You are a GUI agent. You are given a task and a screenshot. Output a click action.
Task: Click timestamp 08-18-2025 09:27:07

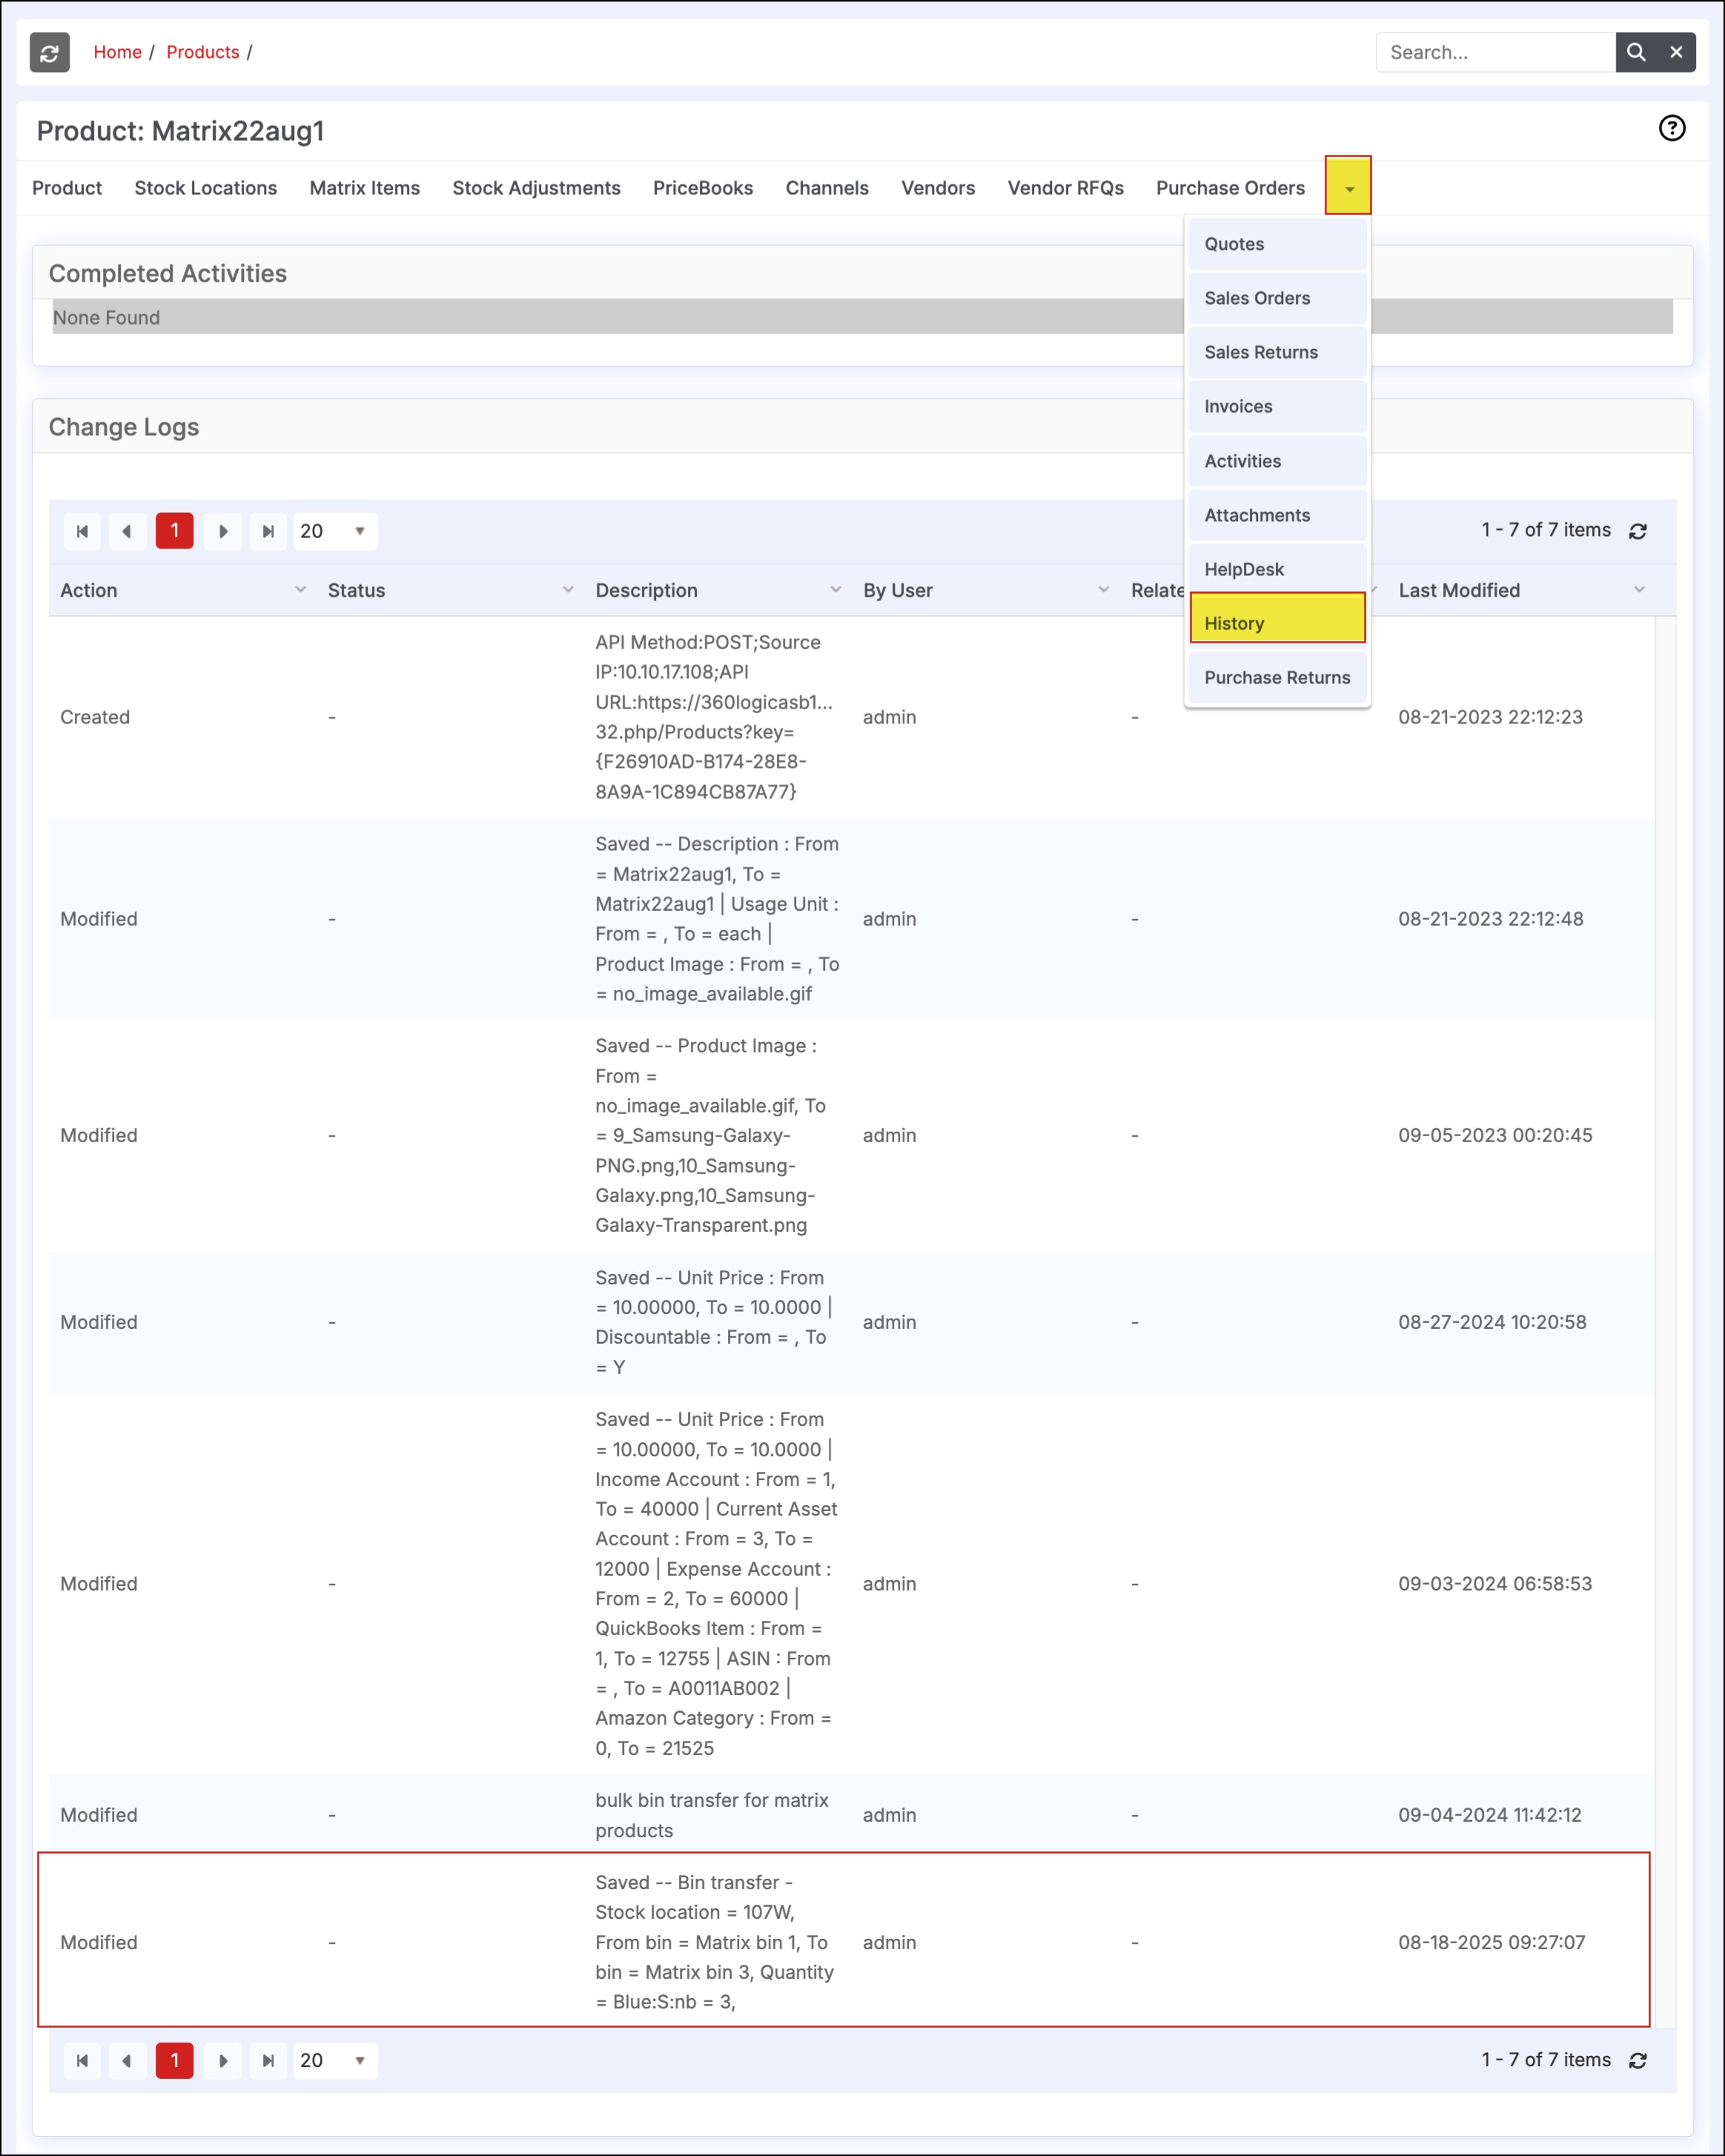click(1491, 1942)
